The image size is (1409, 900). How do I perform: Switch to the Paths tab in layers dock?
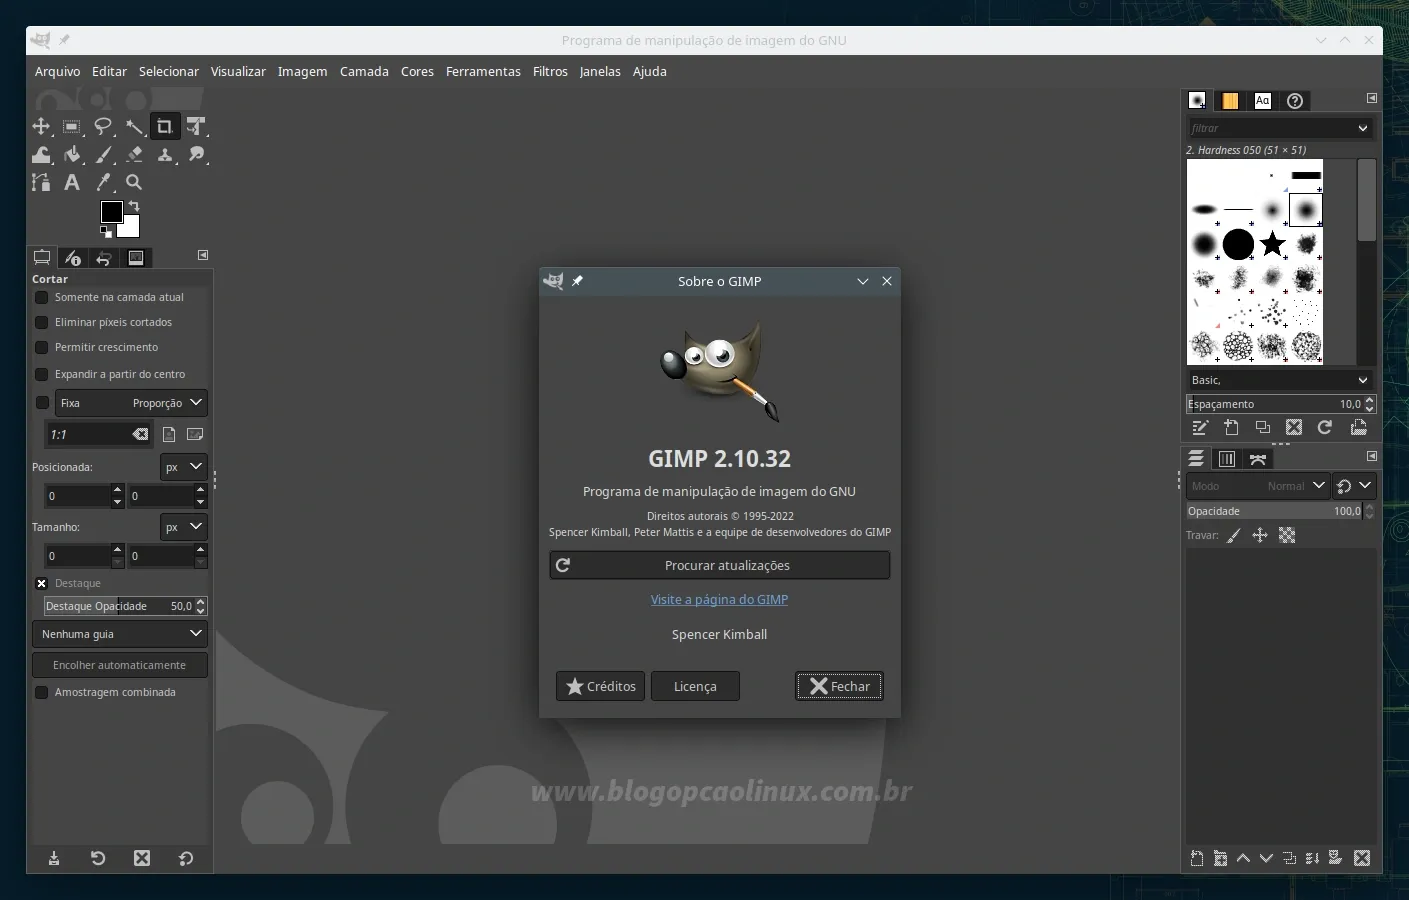point(1258,459)
